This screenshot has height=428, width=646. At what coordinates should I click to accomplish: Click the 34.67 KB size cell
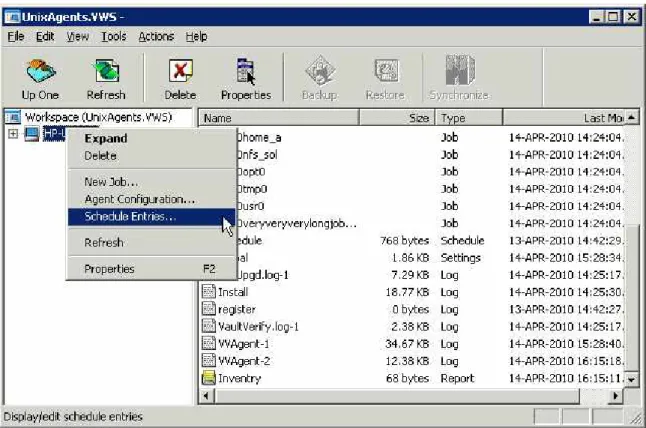click(407, 344)
